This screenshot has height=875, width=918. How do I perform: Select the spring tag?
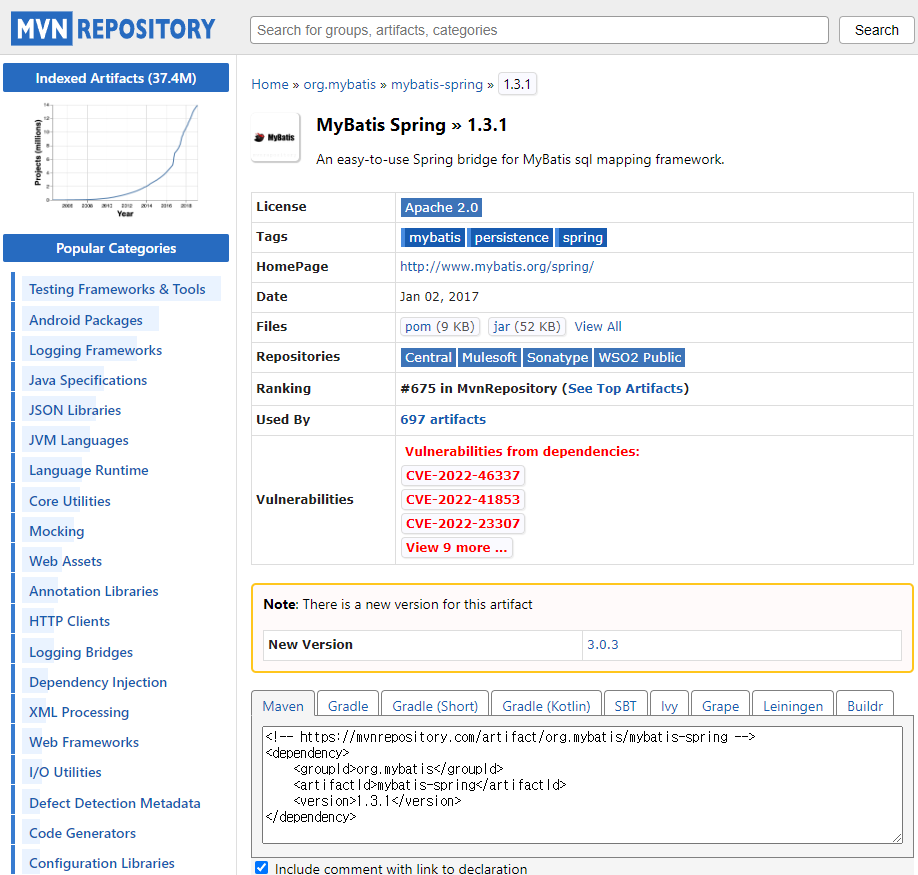click(581, 237)
